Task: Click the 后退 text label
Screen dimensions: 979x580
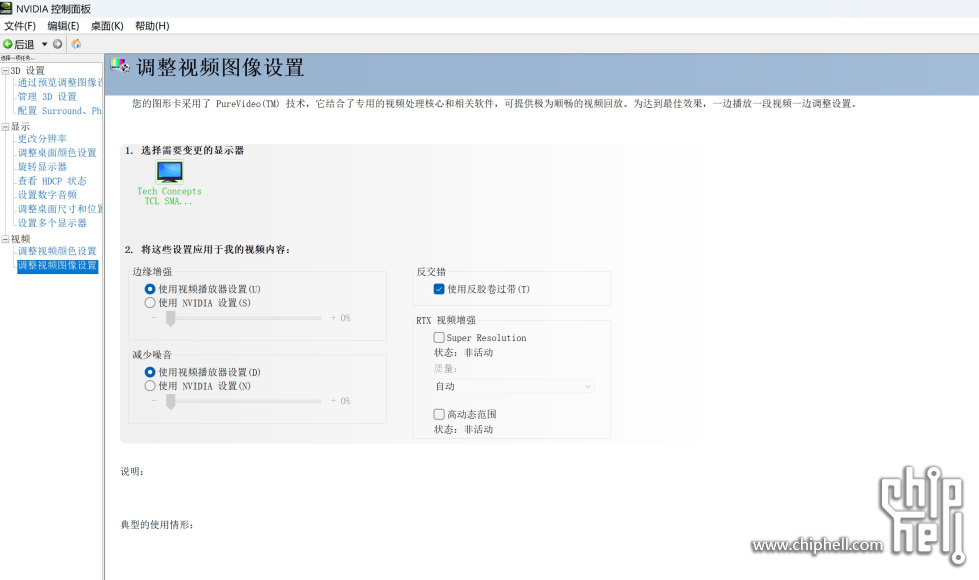Action: point(24,44)
